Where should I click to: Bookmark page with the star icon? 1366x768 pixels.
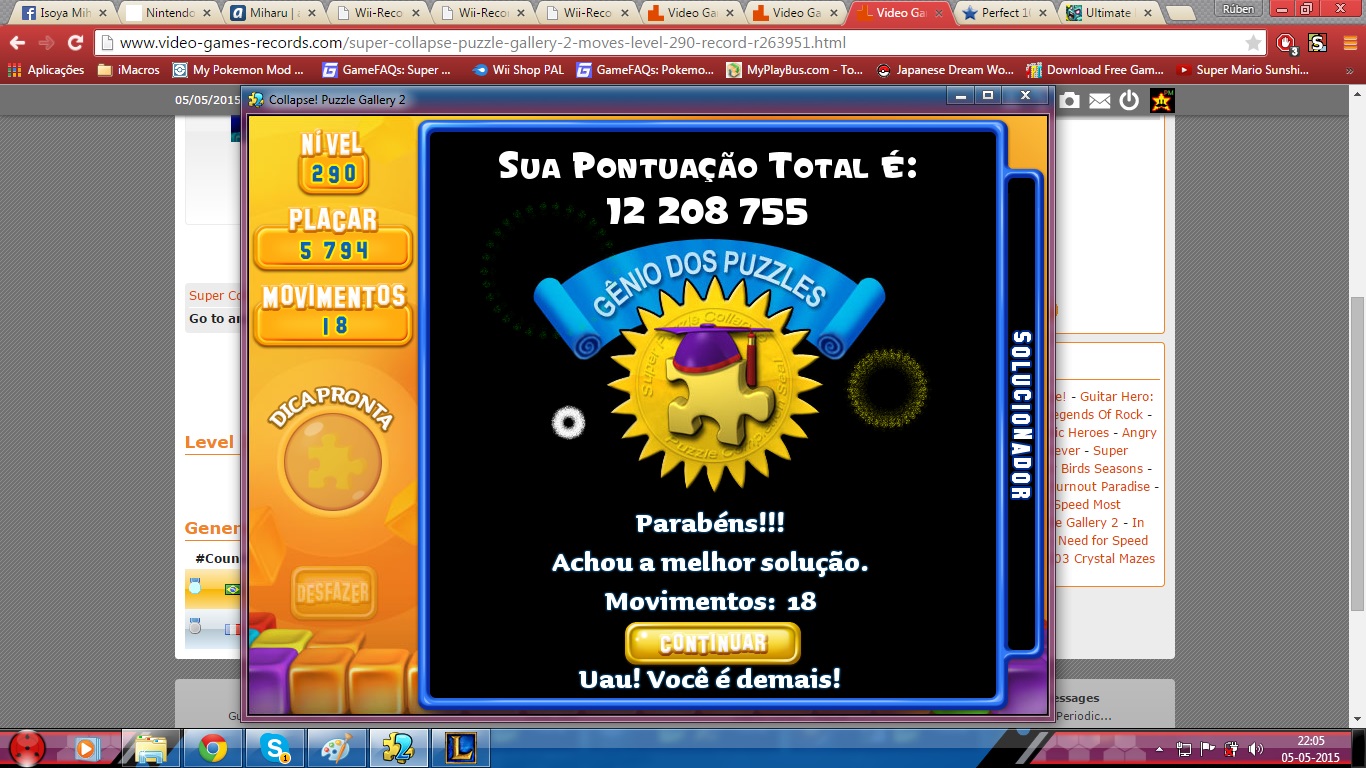coord(1253,43)
